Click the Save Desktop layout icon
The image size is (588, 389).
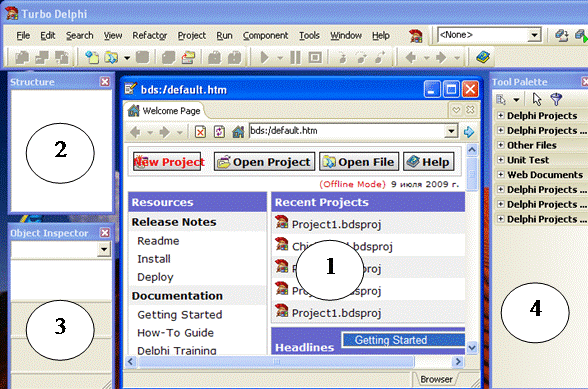coord(561,36)
